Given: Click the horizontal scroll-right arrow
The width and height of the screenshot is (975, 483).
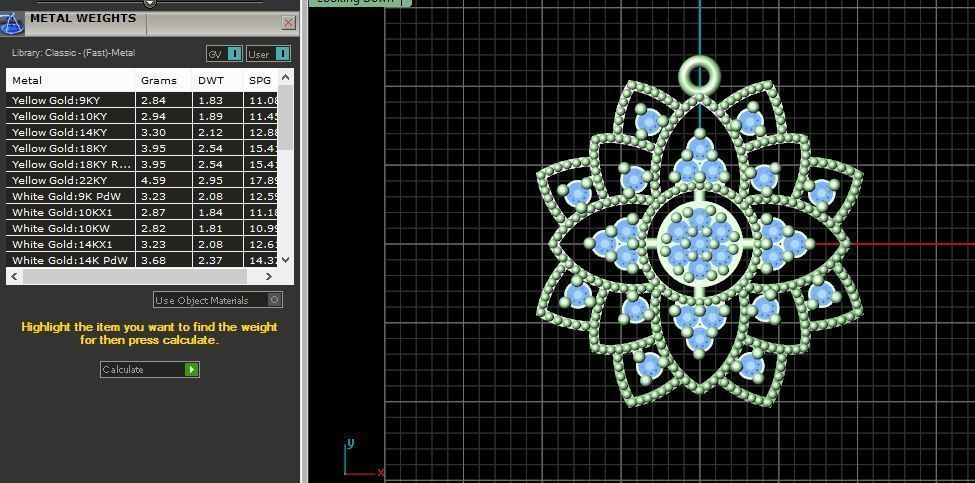Looking at the screenshot, I should (269, 277).
